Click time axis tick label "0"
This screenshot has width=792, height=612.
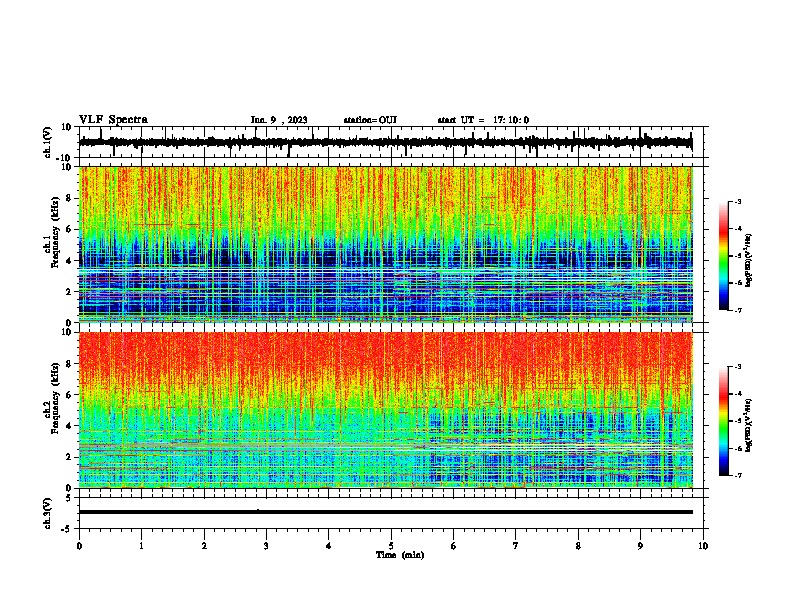pyautogui.click(x=79, y=546)
